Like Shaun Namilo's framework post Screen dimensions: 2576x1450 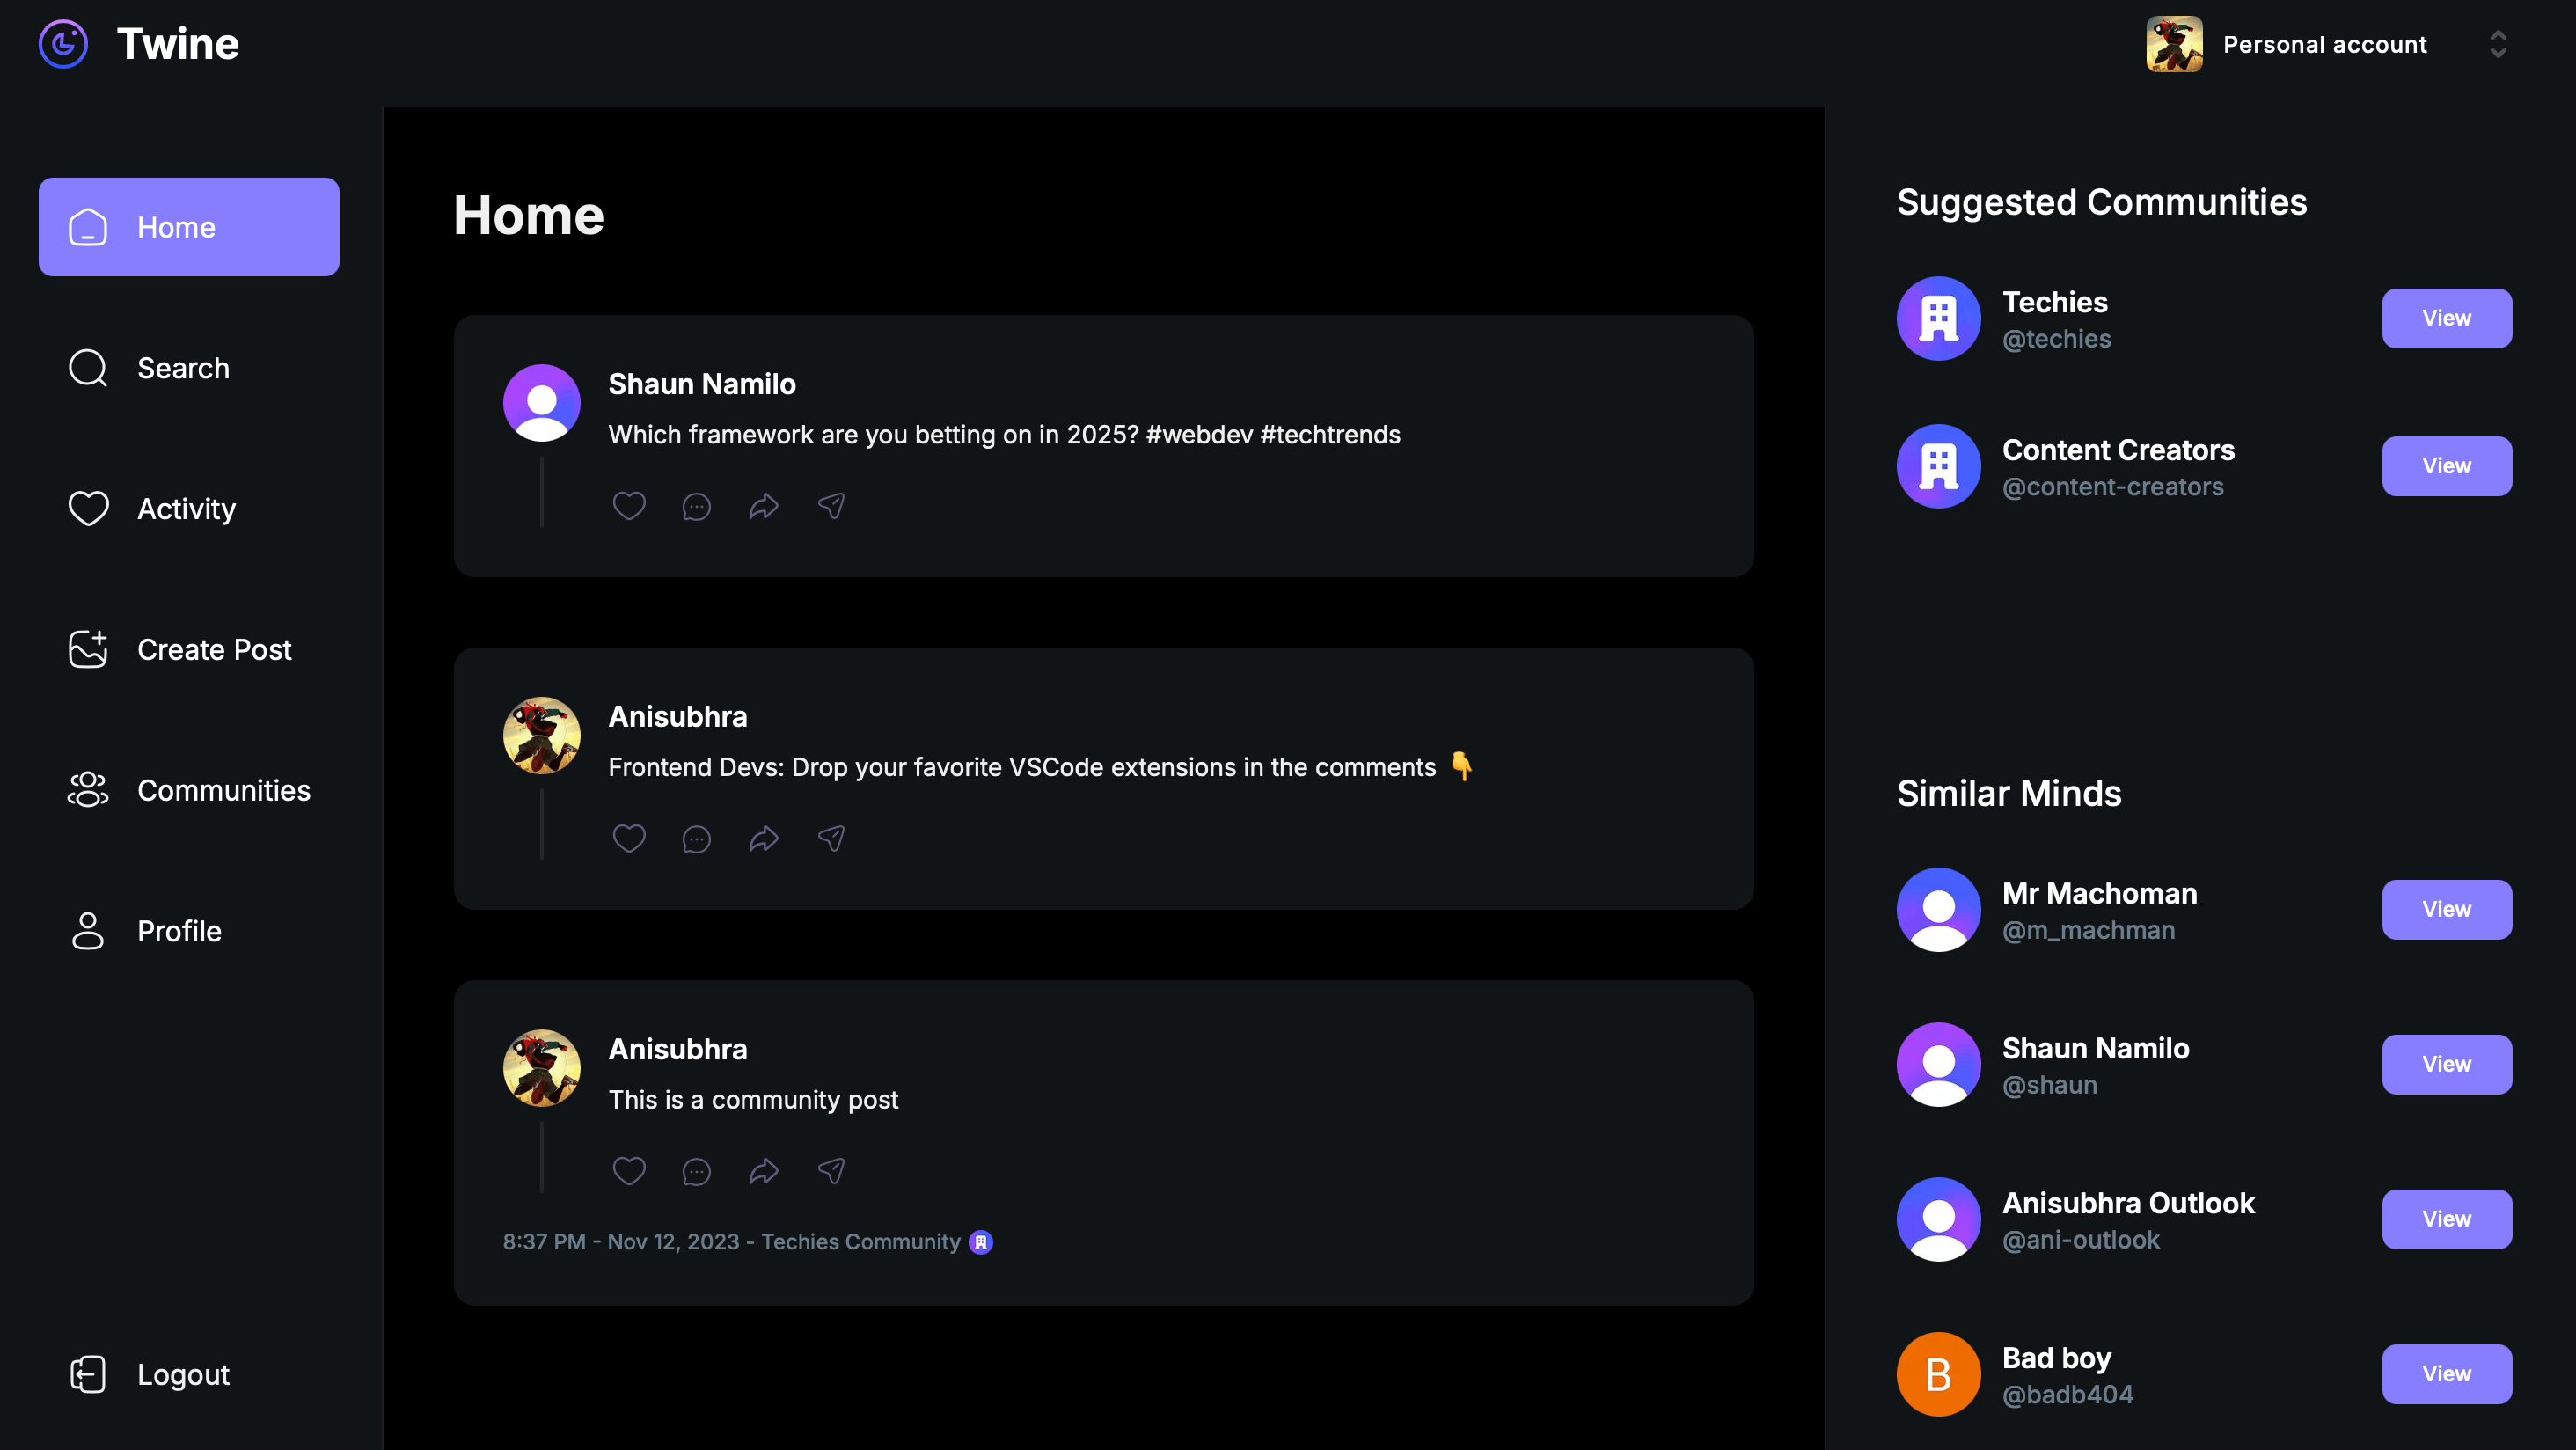click(x=629, y=506)
